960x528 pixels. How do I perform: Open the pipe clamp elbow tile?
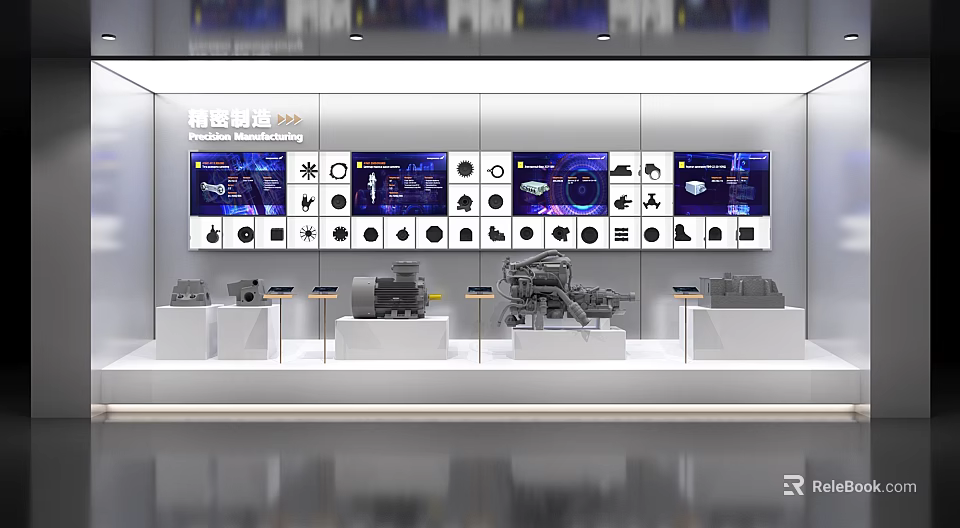[657, 168]
